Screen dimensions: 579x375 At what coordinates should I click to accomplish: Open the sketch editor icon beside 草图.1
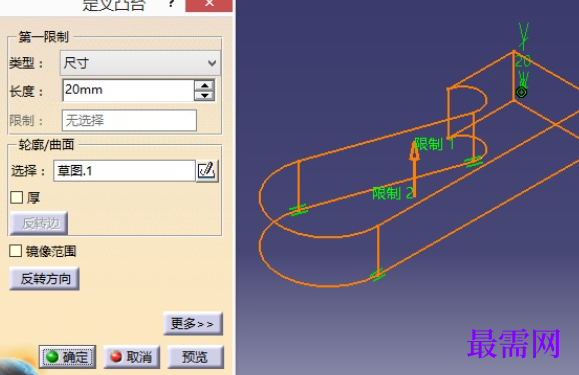point(208,171)
